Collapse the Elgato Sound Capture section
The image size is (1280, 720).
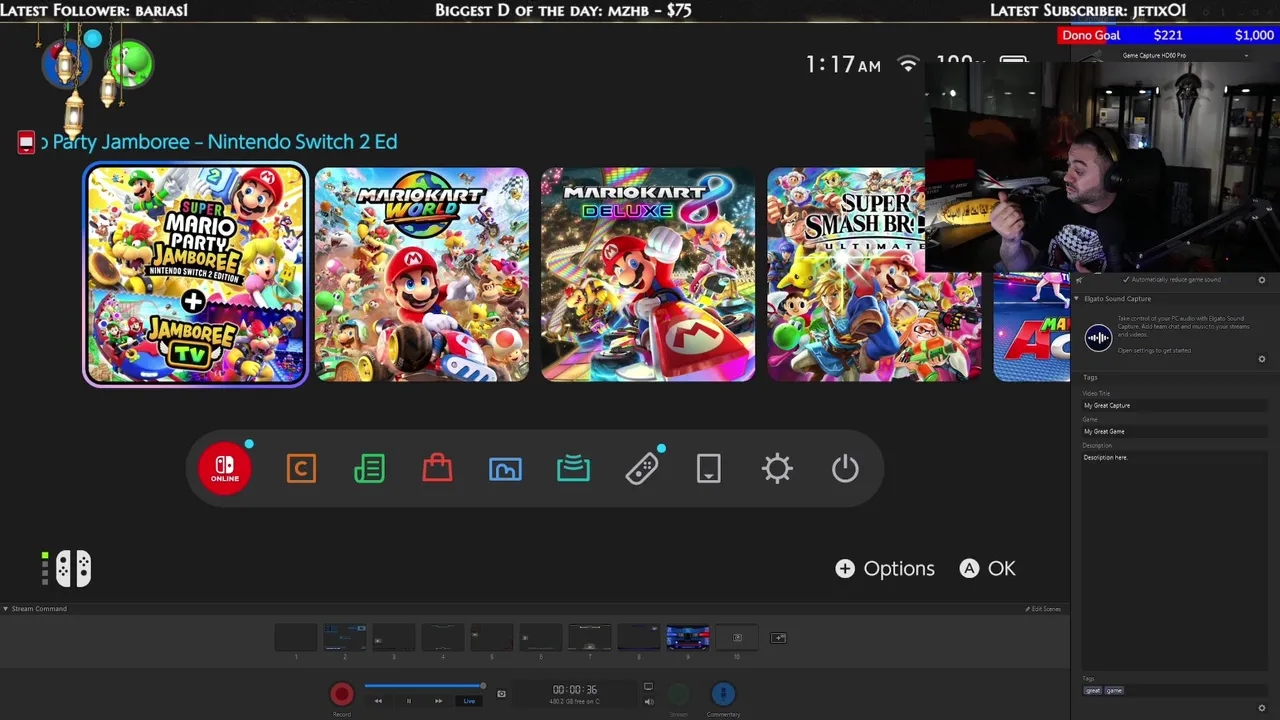click(x=1077, y=299)
